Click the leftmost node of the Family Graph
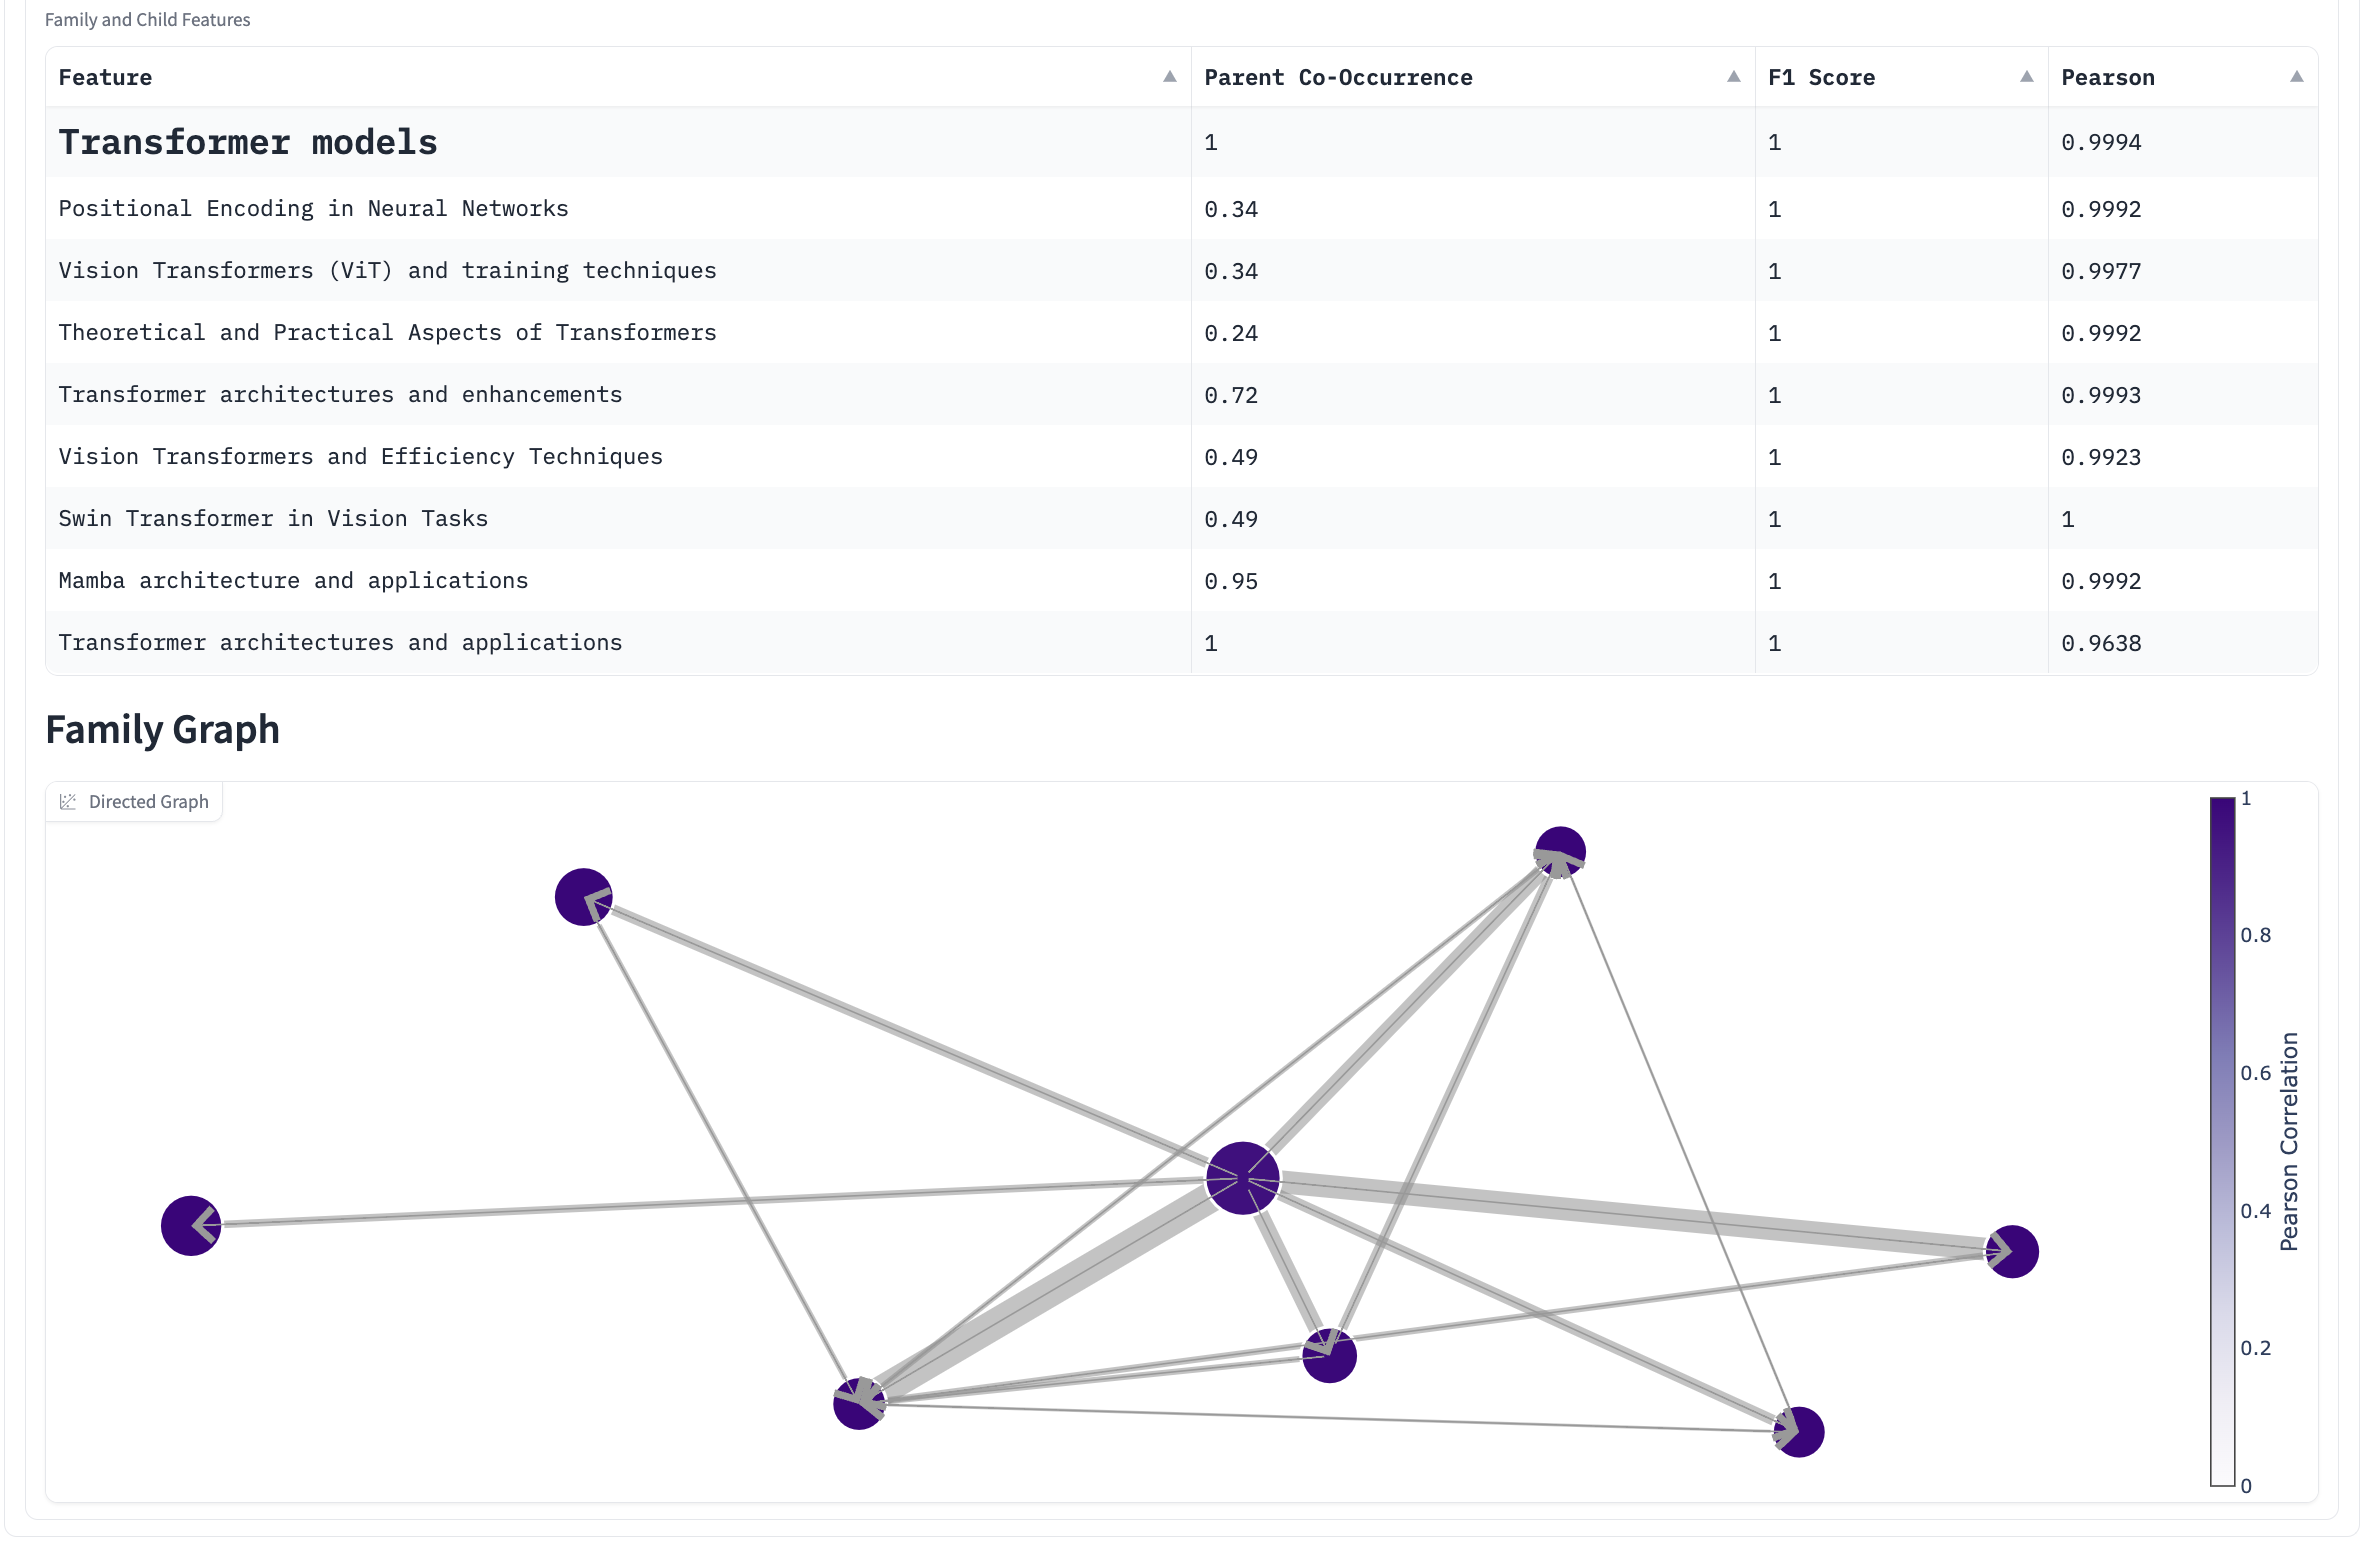 (x=190, y=1225)
